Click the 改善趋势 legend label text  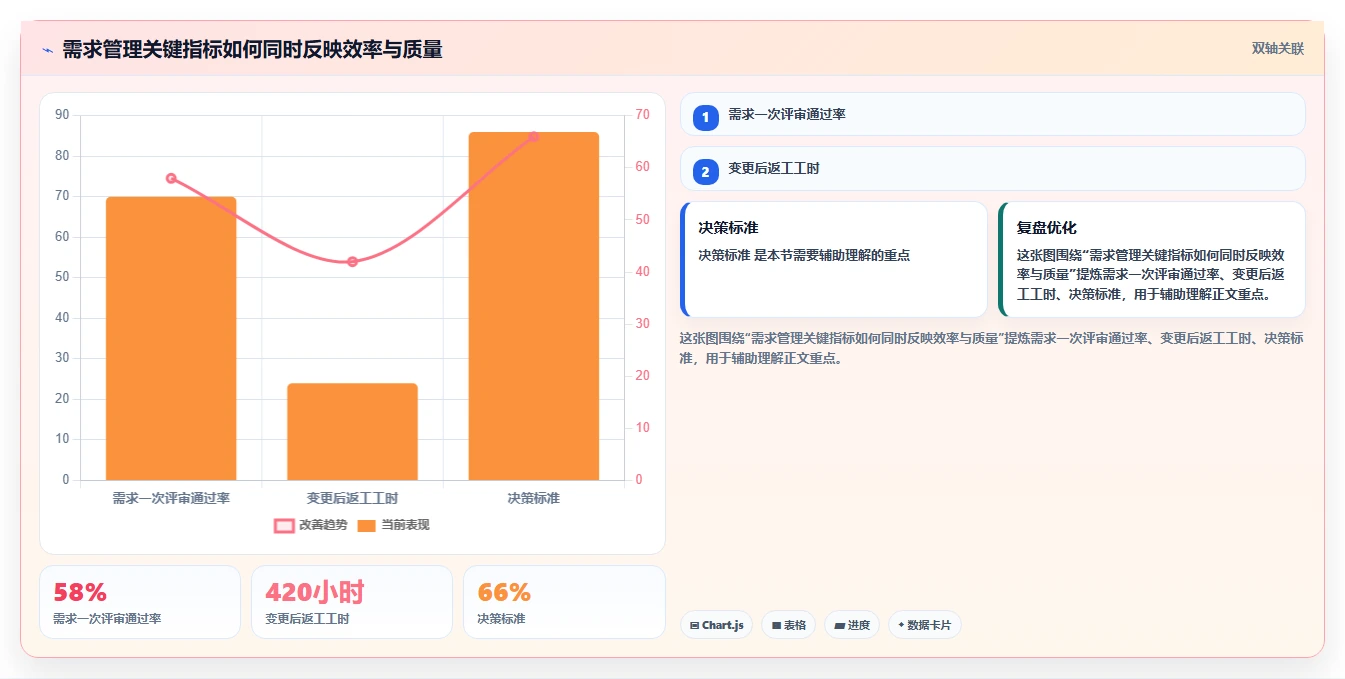tap(323, 525)
